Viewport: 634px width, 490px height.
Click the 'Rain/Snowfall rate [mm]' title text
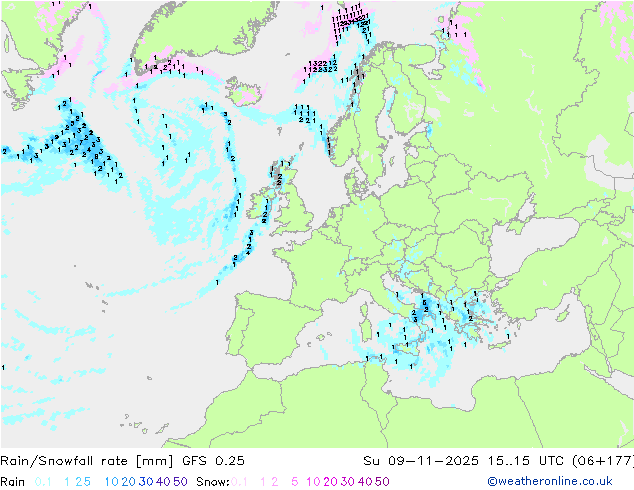[87, 461]
